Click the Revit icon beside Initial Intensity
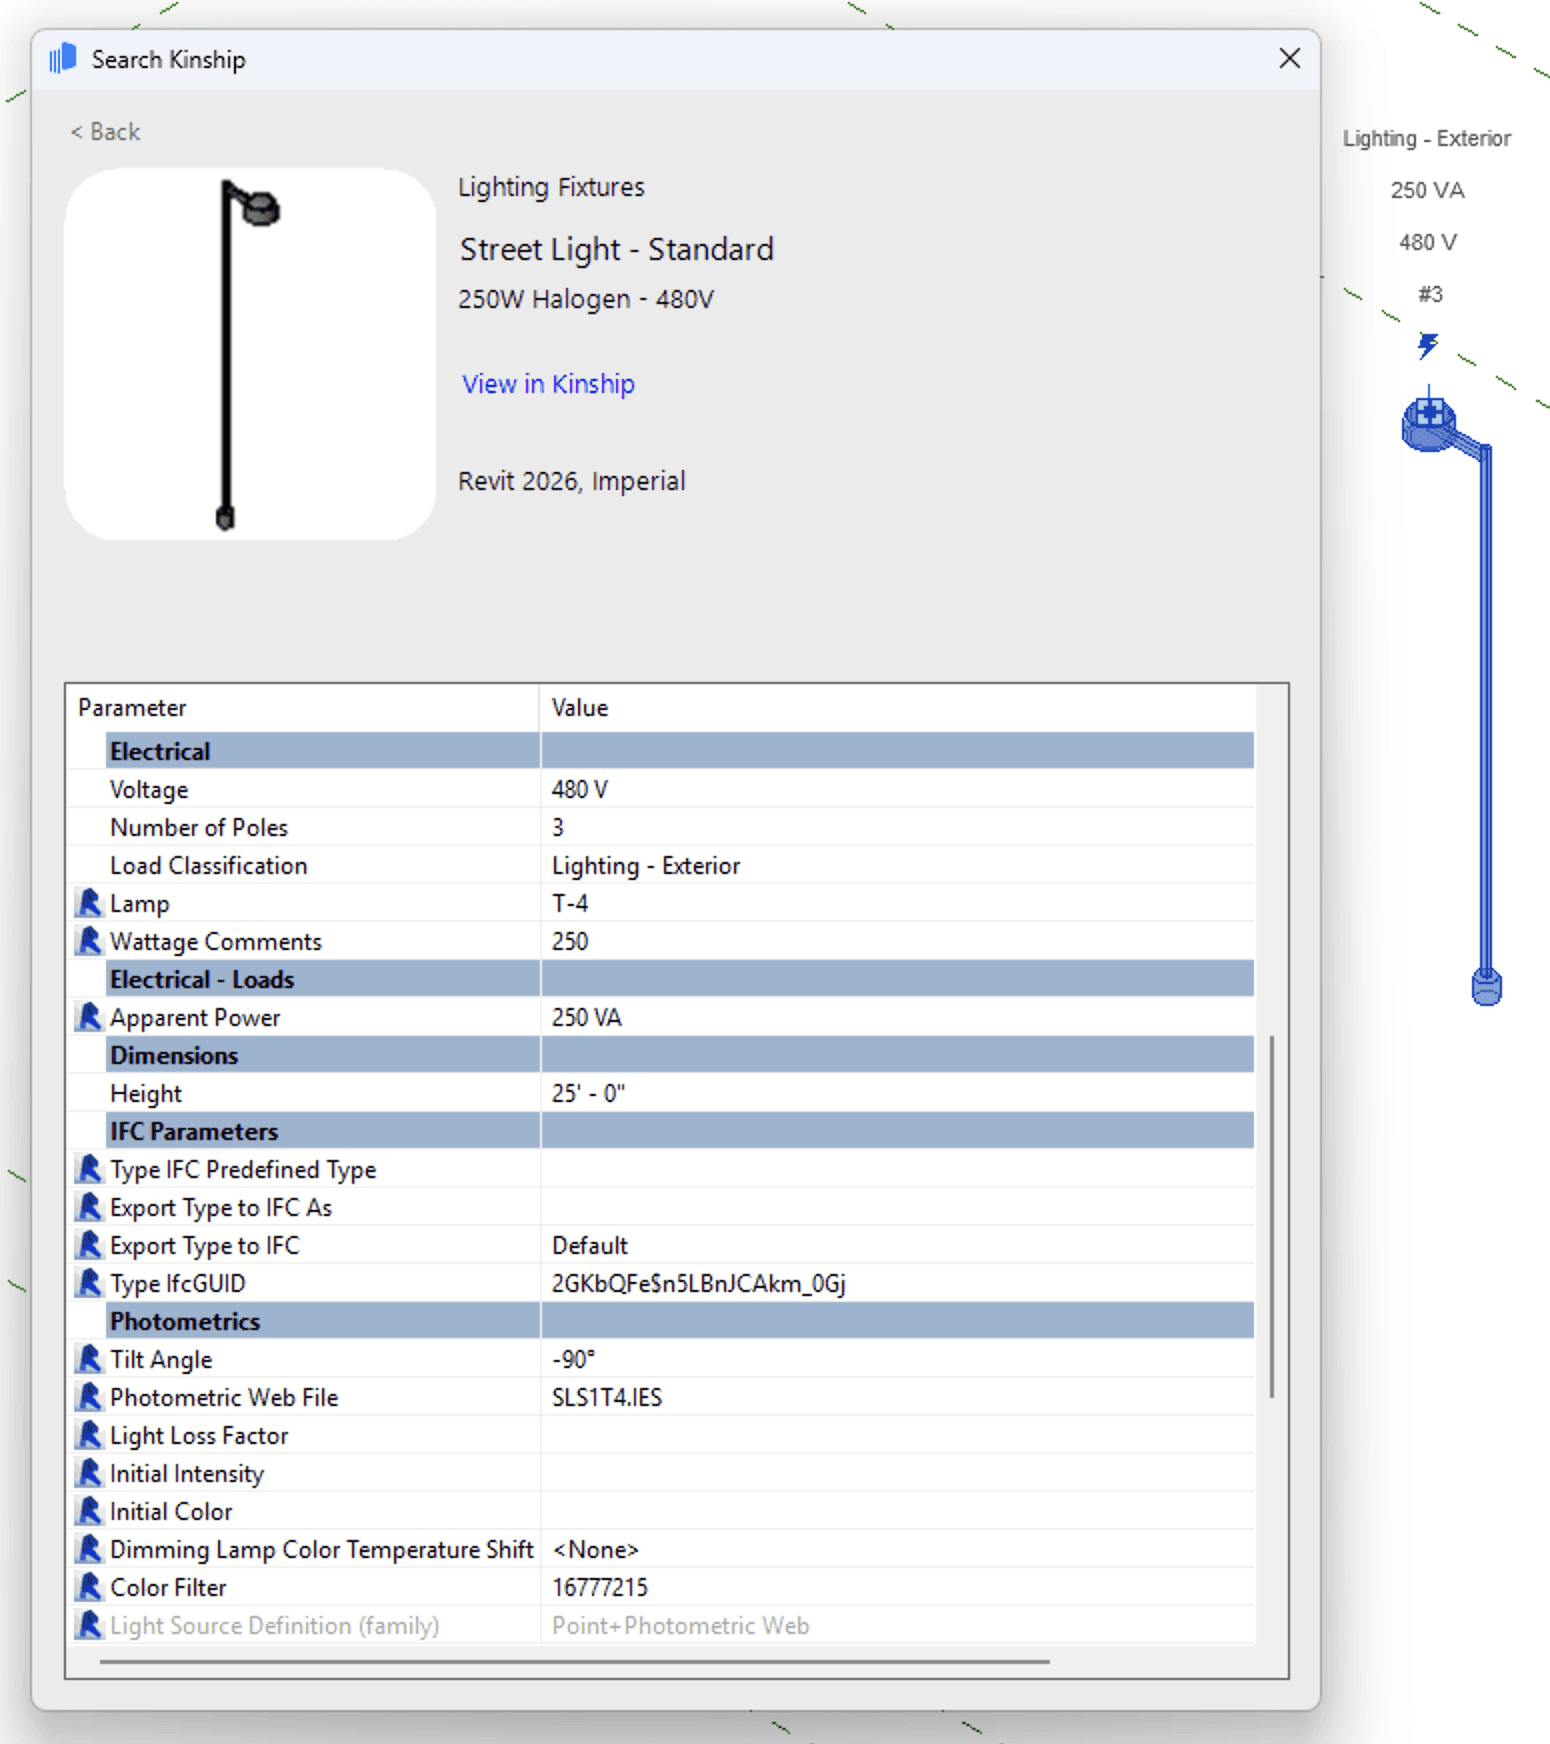The height and width of the screenshot is (1744, 1550). point(90,1473)
